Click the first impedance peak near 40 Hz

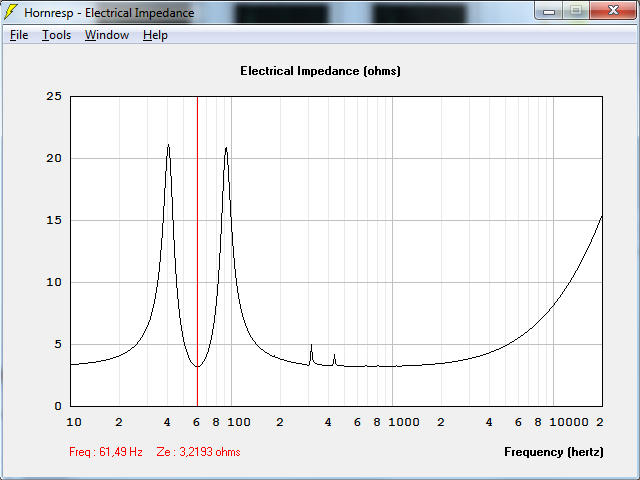click(x=168, y=145)
